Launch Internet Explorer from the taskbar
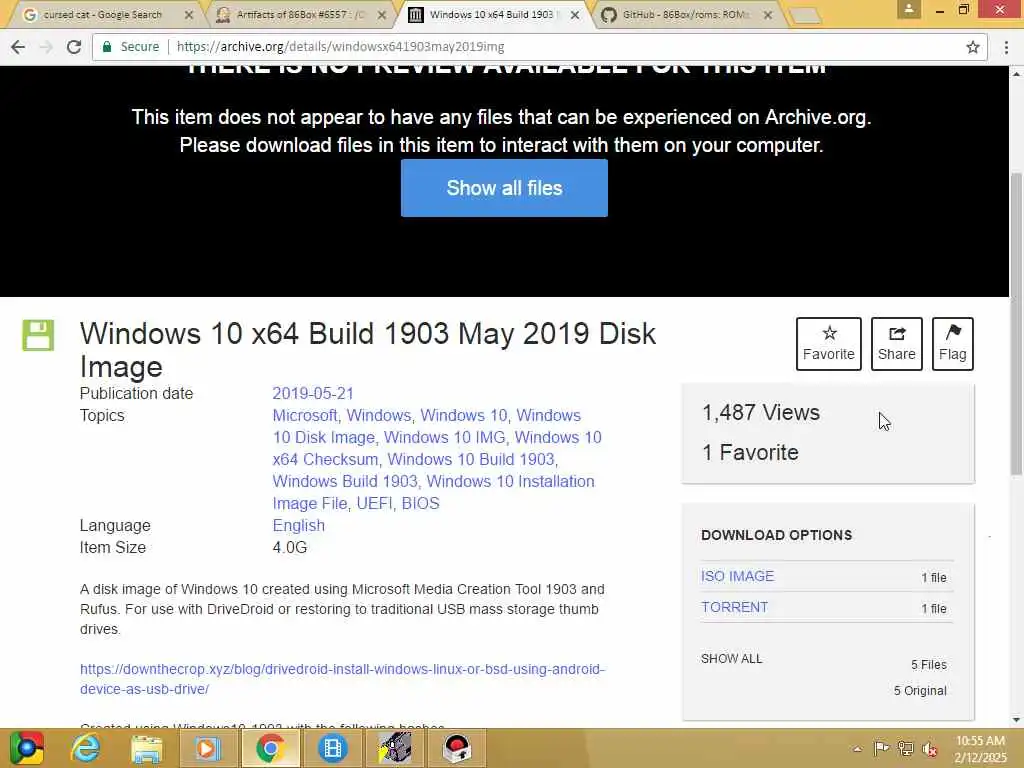 86,748
